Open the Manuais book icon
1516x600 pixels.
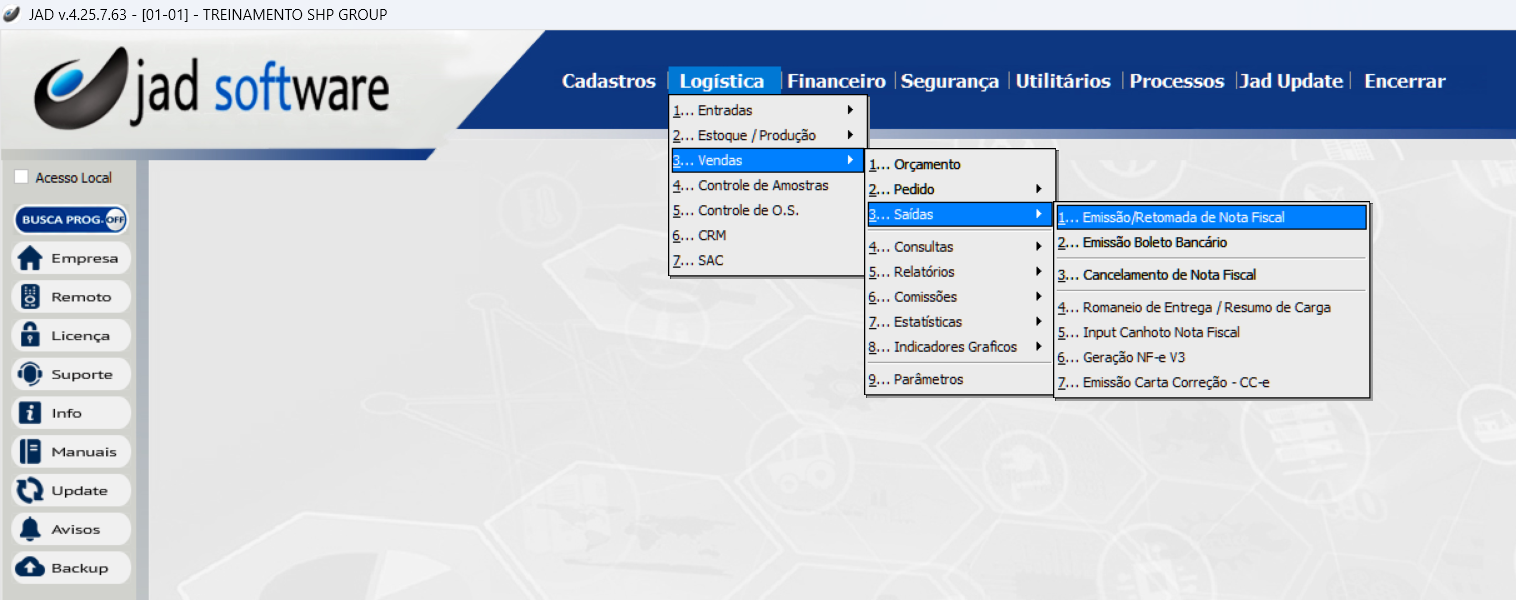[31, 452]
